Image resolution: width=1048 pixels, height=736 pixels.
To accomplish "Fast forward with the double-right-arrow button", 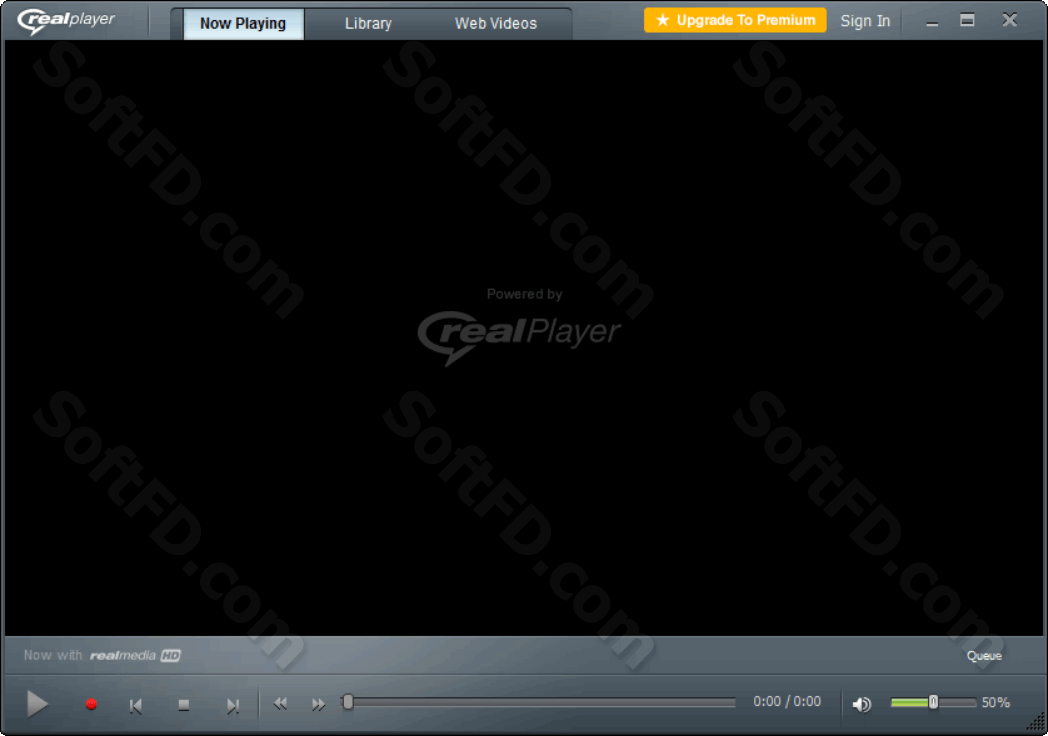I will pyautogui.click(x=318, y=704).
